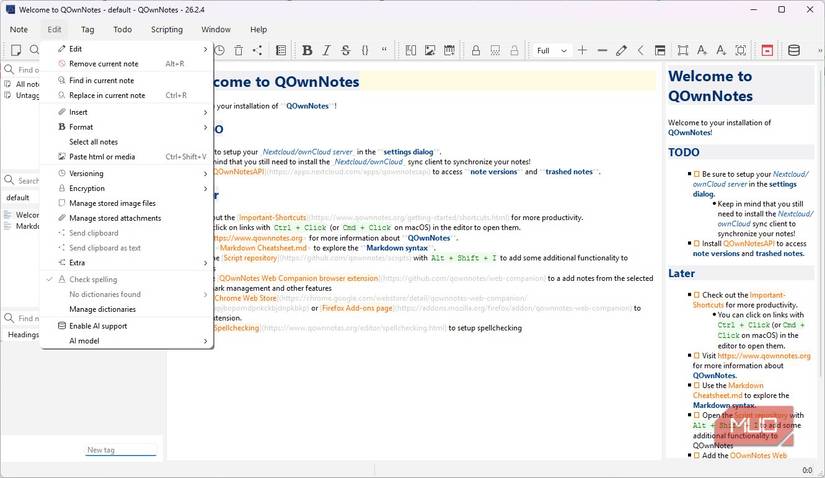Toggle Check spelling menu option
Viewport: 825px width, 478px height.
(x=126, y=280)
